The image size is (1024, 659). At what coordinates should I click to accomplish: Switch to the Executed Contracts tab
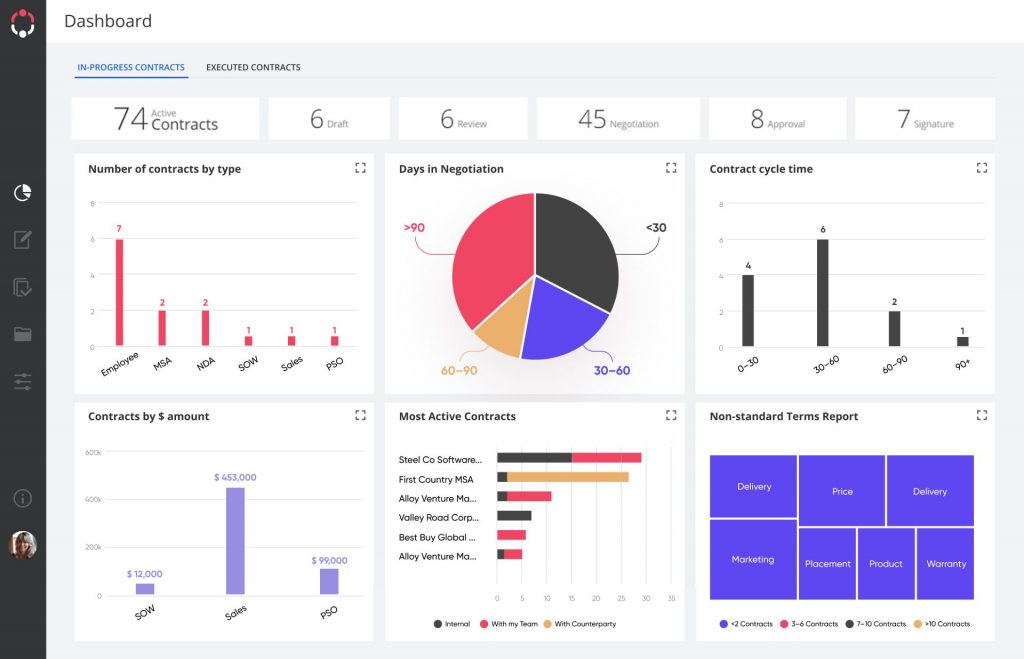pyautogui.click(x=253, y=67)
